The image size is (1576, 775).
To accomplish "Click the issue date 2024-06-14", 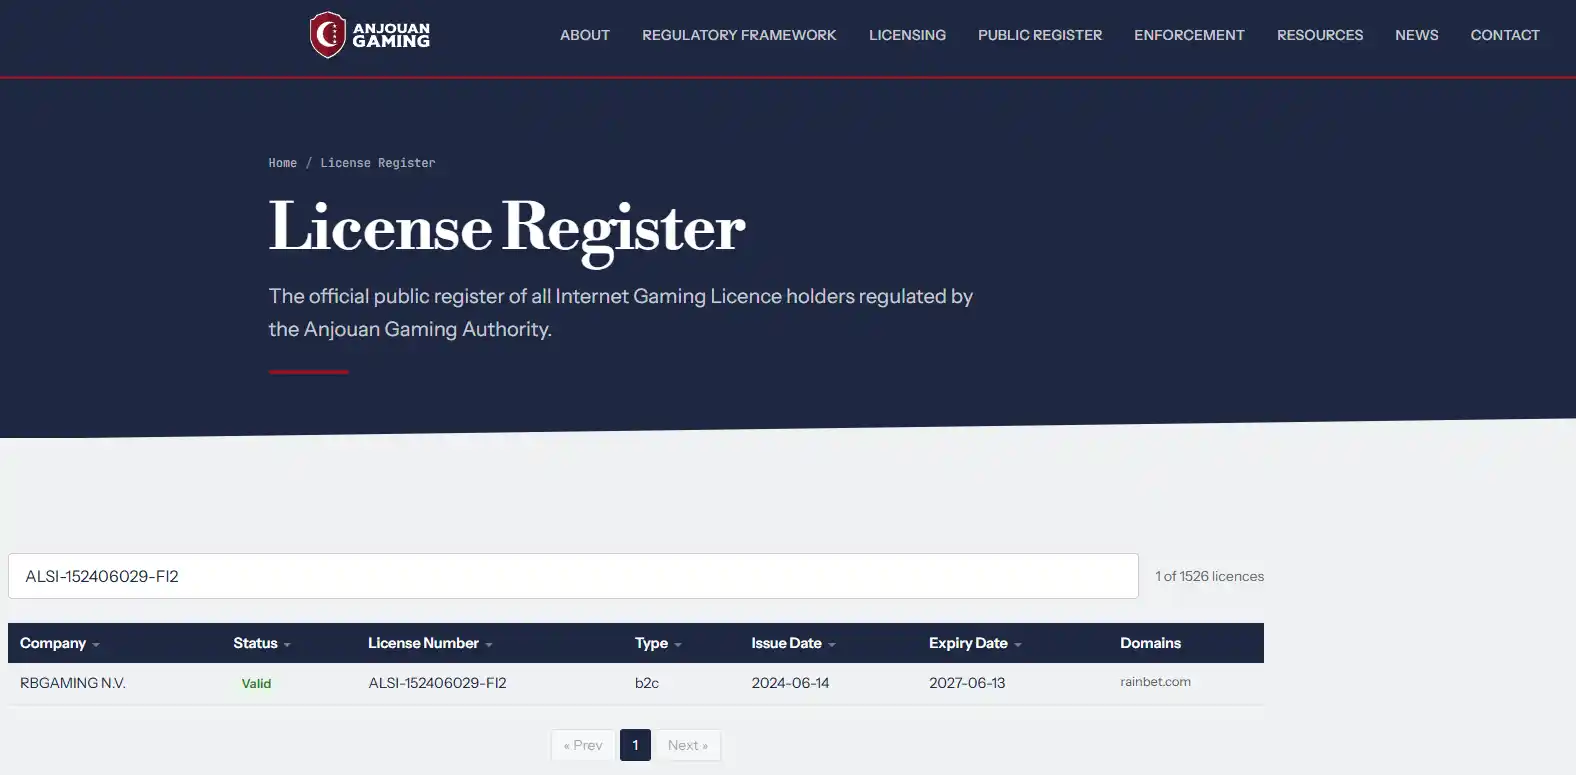I will (x=790, y=683).
